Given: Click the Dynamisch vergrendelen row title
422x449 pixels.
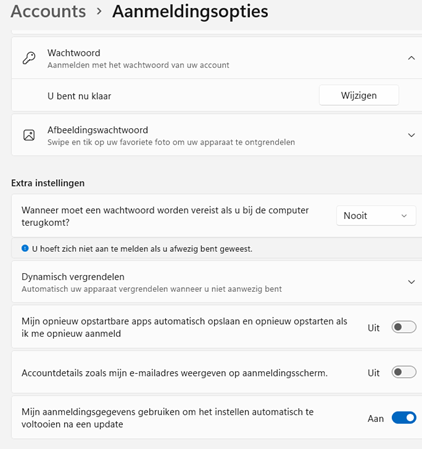Looking at the screenshot, I should [x=73, y=277].
